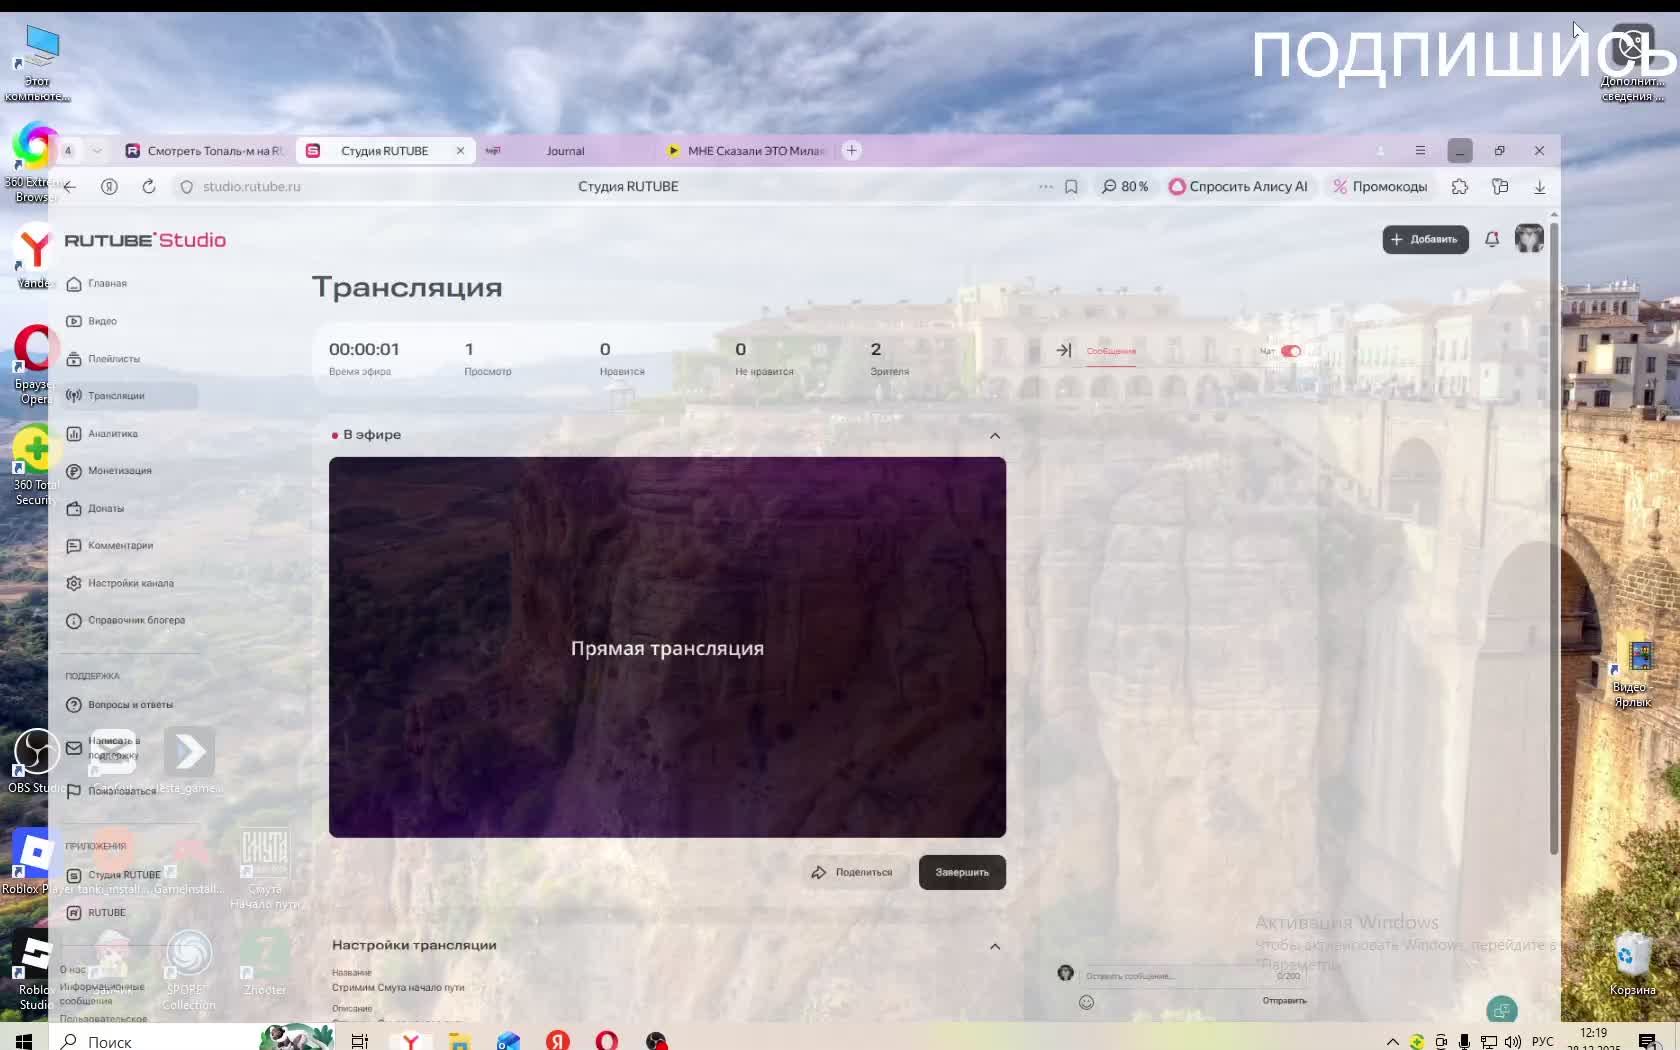Open the browser side panel icon
The image size is (1680, 1050).
pyautogui.click(x=1500, y=187)
